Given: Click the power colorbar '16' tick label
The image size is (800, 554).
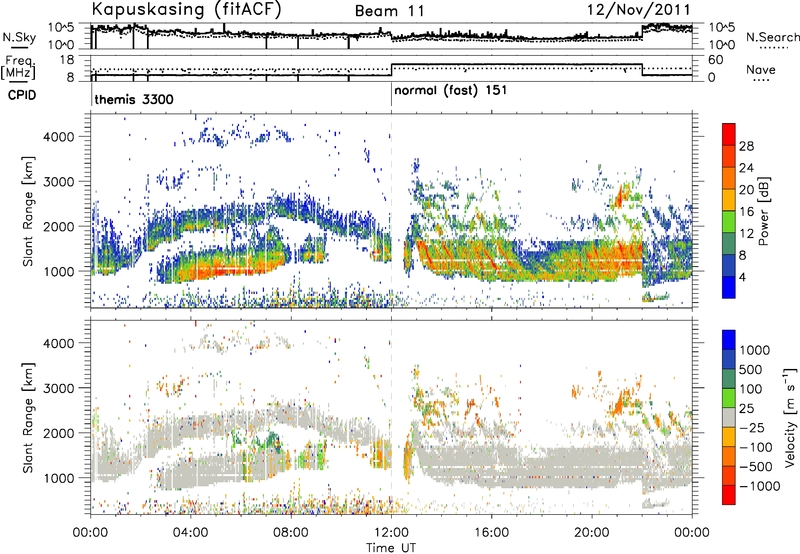Looking at the screenshot, I should [x=746, y=212].
